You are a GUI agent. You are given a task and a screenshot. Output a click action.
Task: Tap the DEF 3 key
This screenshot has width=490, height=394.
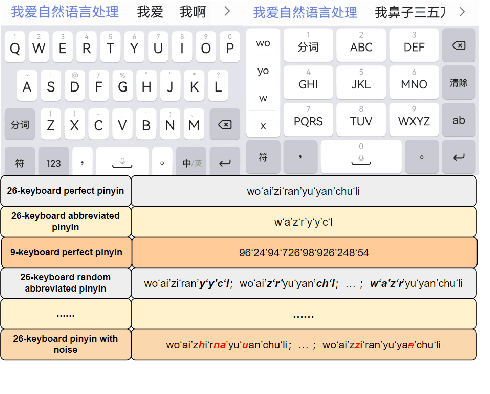(414, 45)
